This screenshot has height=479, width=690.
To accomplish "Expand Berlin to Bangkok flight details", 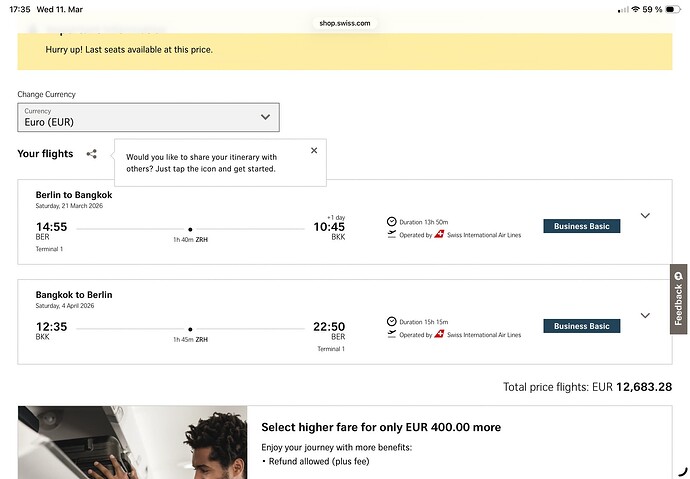I will [x=645, y=216].
